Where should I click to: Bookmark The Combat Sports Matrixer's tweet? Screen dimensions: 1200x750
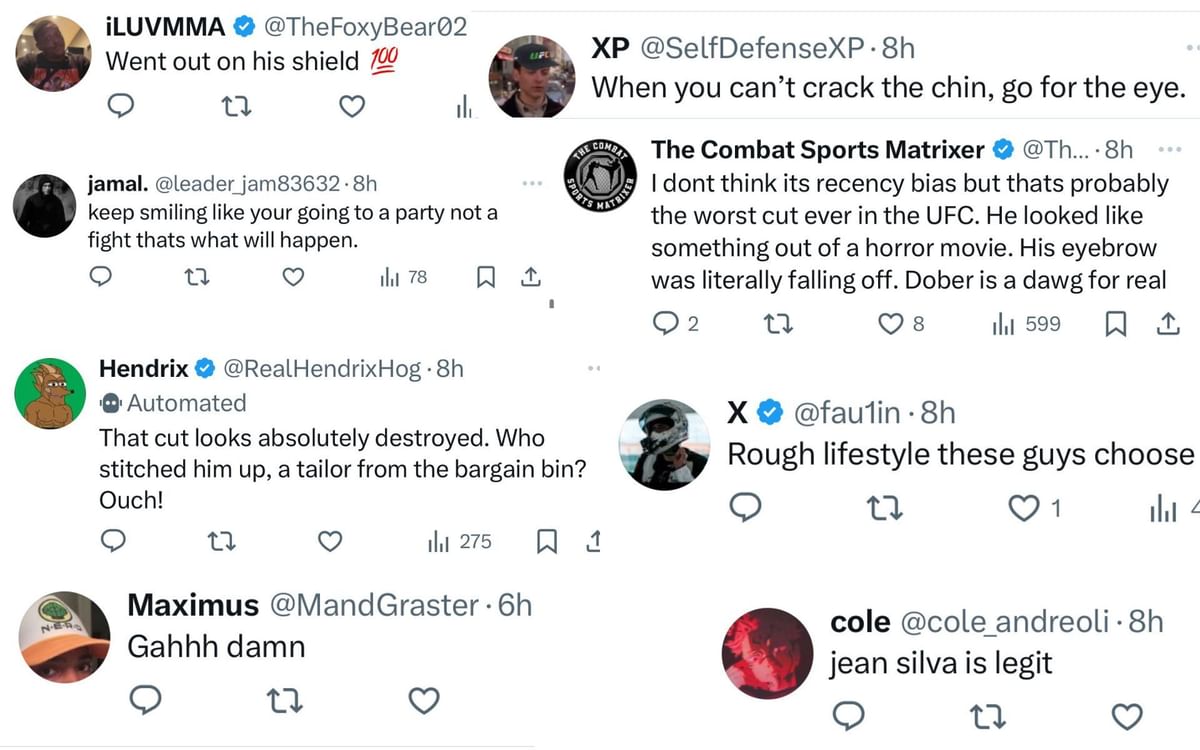click(1117, 323)
